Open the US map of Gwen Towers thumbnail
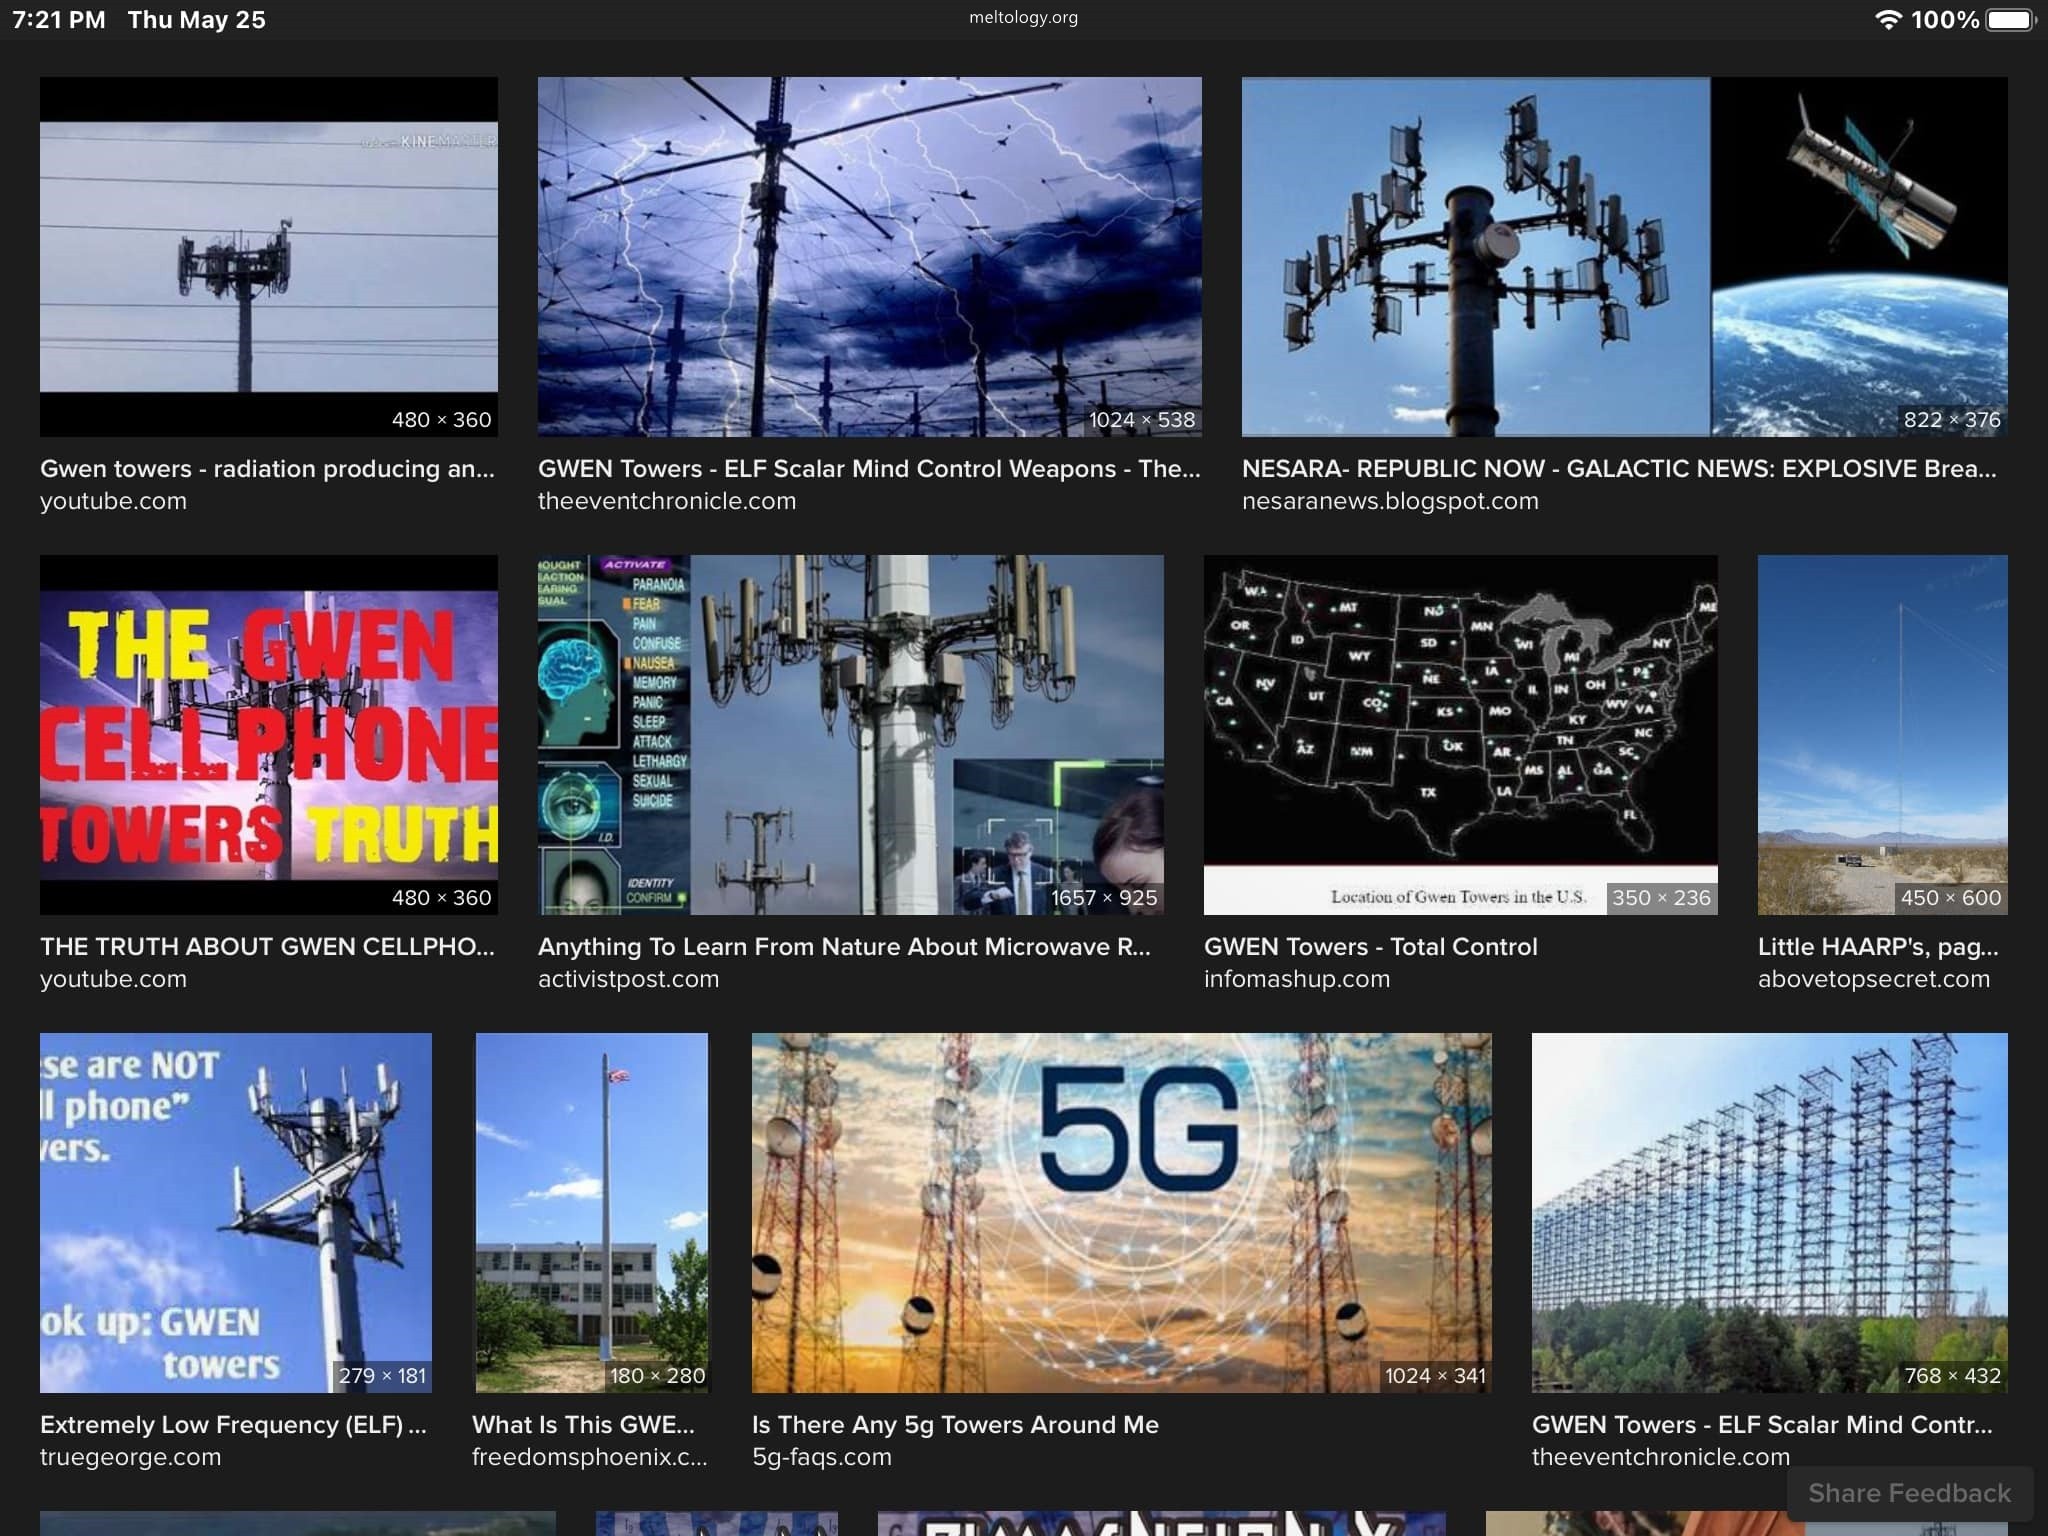2048x1536 pixels. click(1461, 734)
